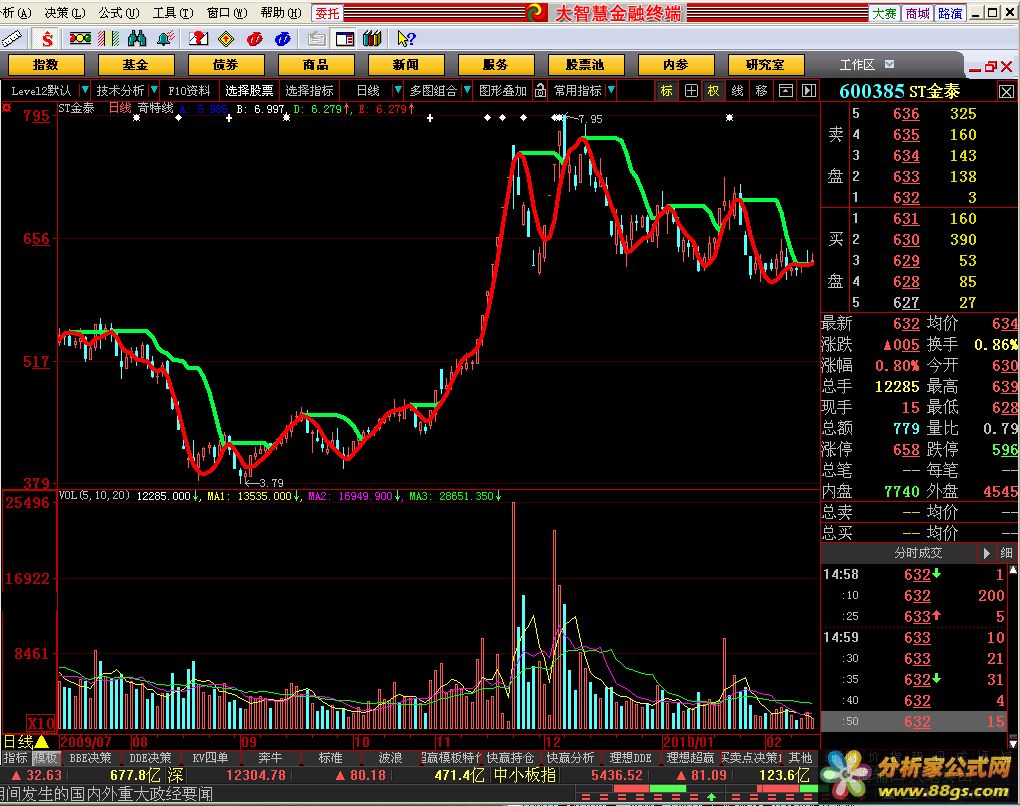
Task: Click the 日线 yellow triangle at bottom left
Action: [42, 742]
